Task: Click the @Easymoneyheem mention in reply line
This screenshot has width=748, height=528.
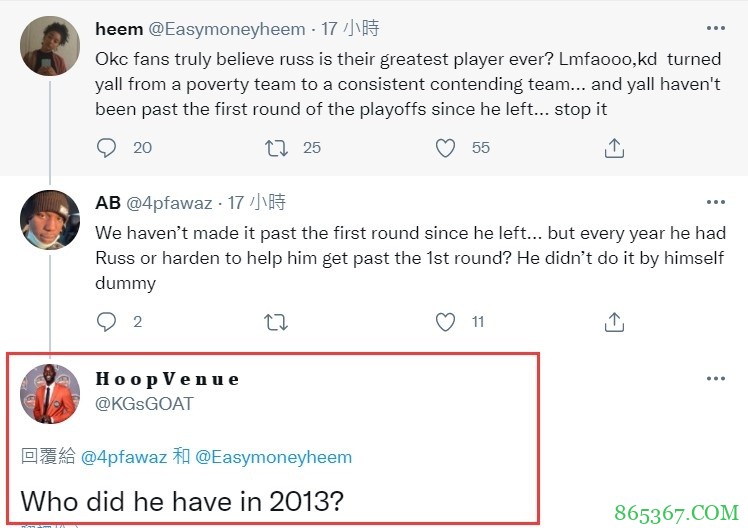Action: [x=273, y=457]
